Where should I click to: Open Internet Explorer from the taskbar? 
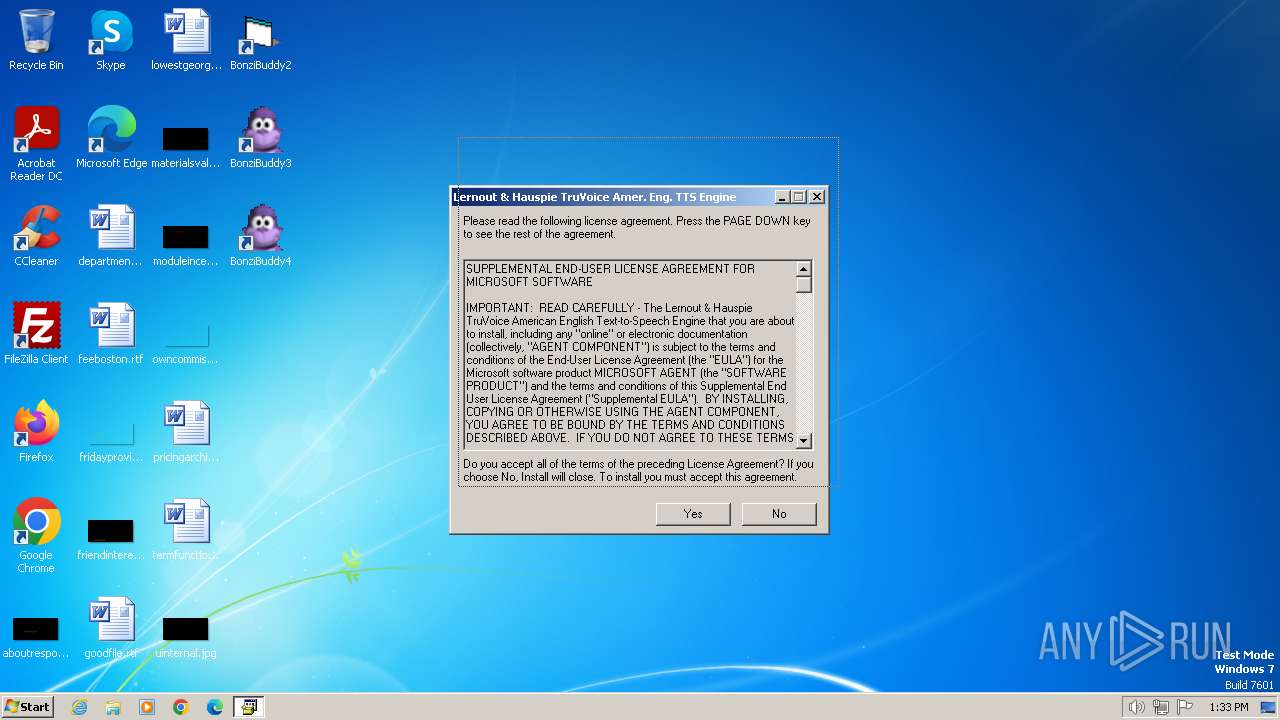[79, 707]
